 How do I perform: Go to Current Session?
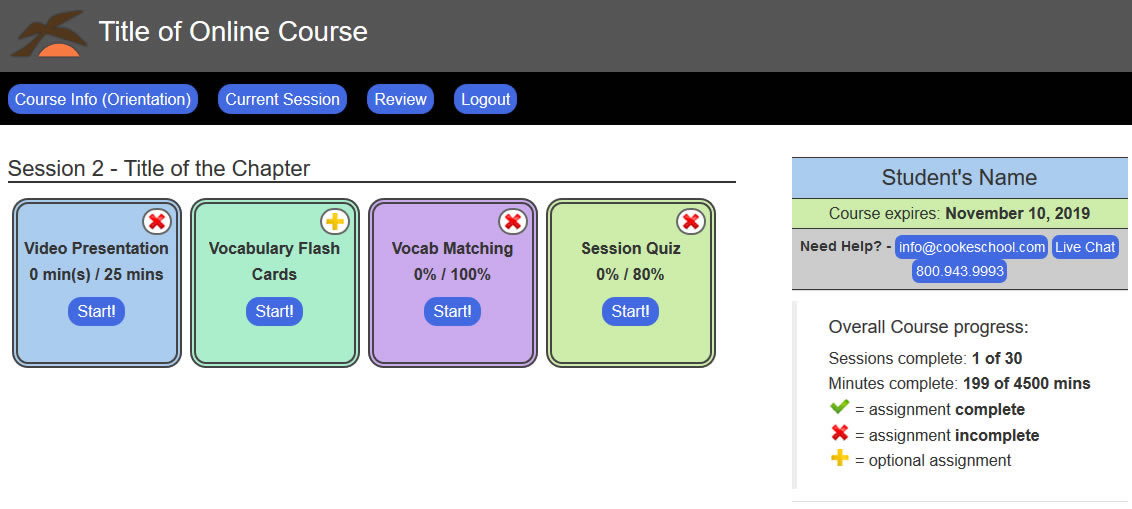click(x=282, y=99)
